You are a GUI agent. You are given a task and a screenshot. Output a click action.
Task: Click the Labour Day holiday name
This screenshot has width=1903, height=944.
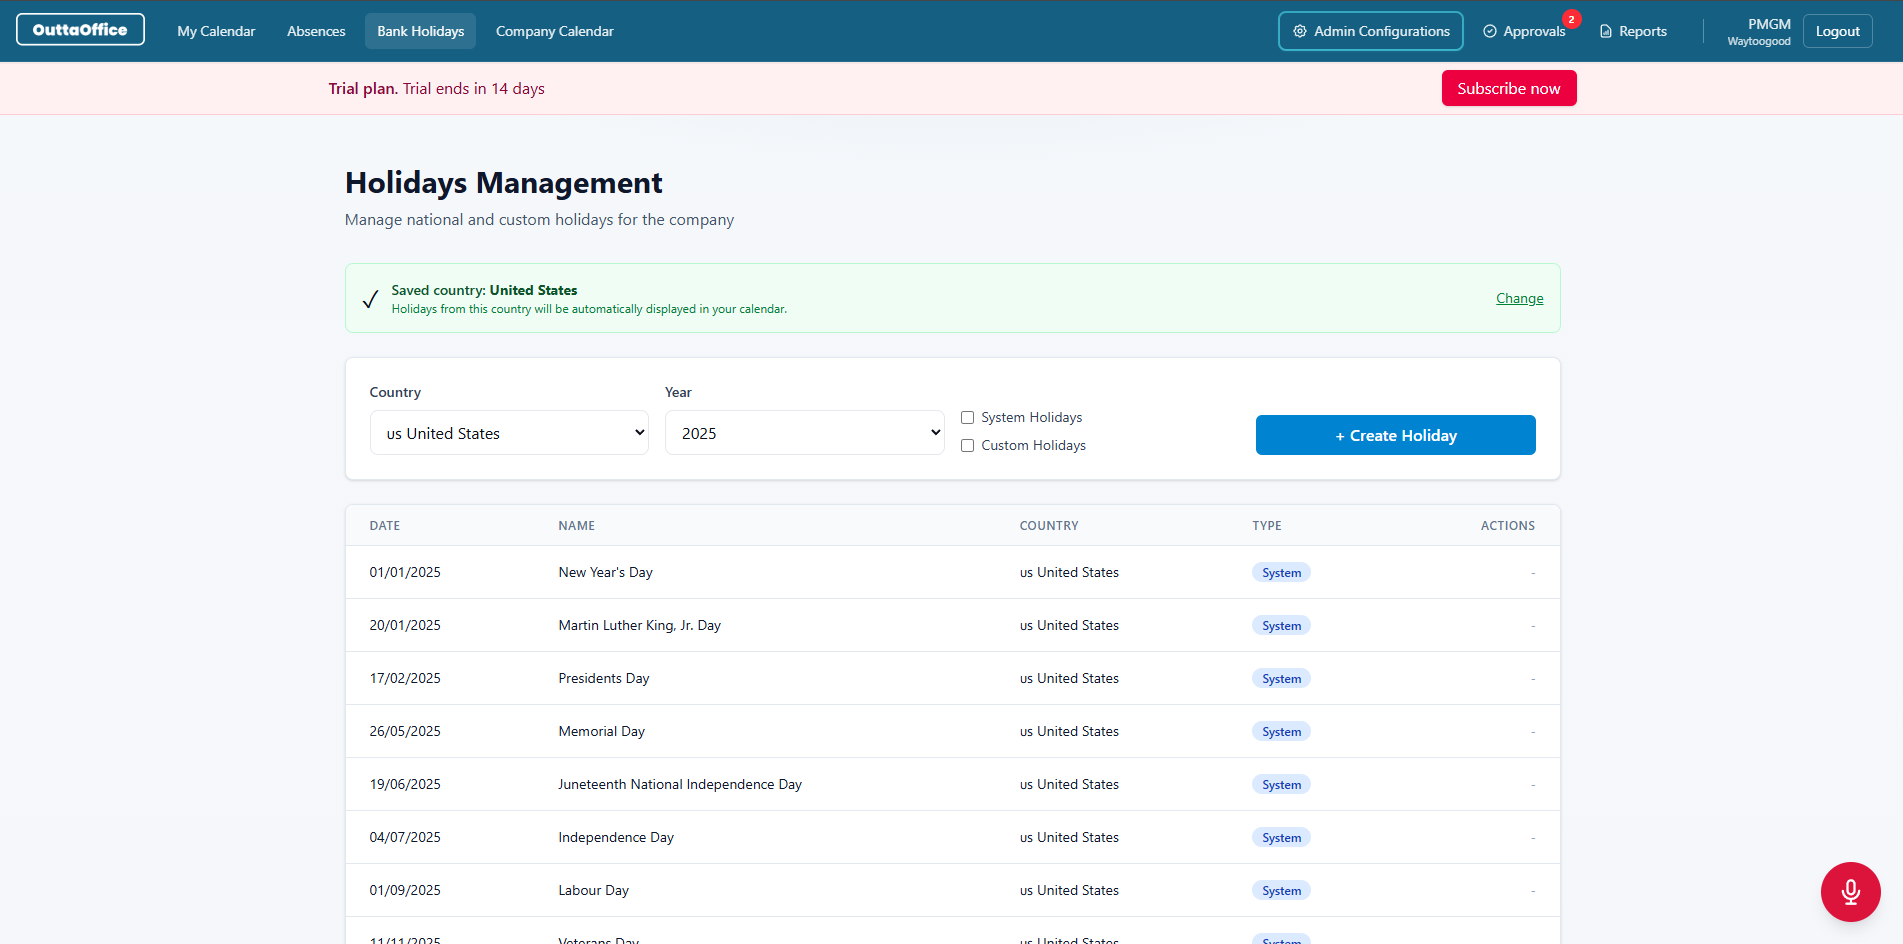coord(593,890)
